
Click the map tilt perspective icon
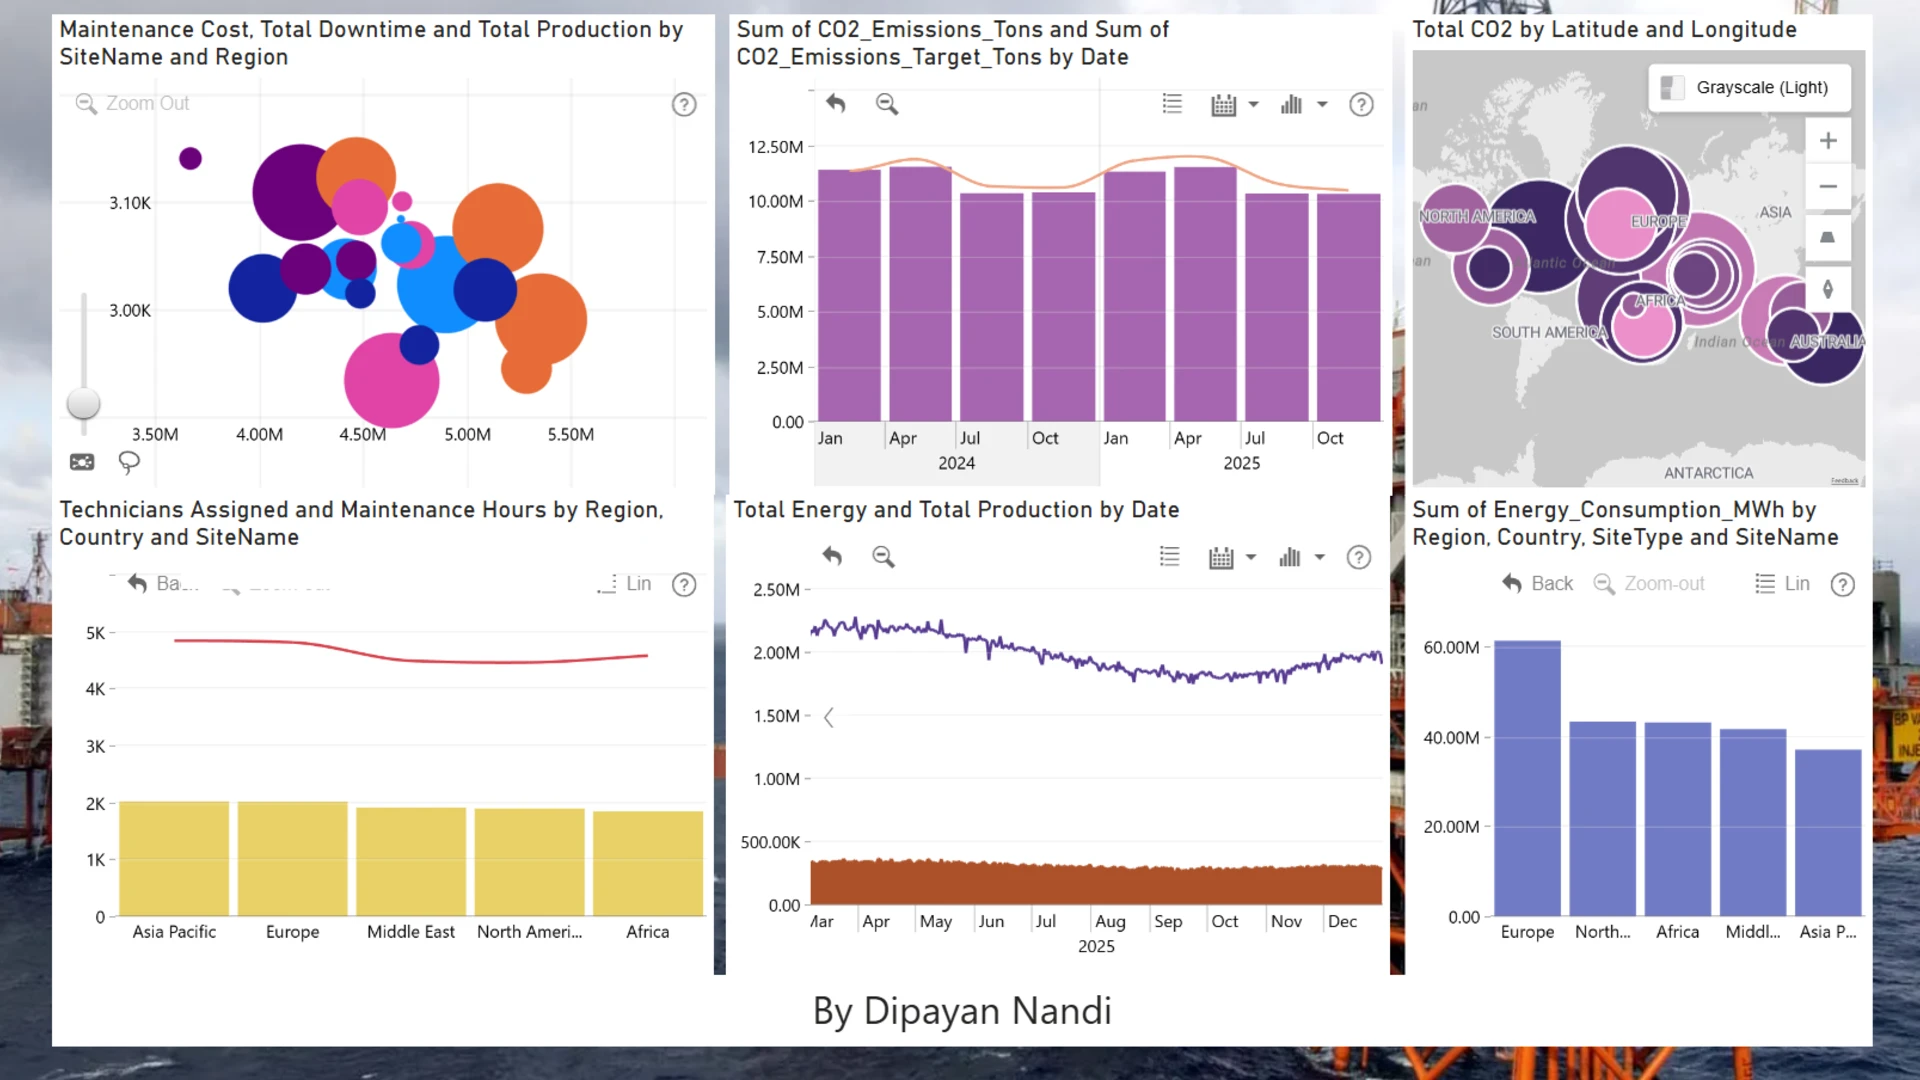(1828, 238)
